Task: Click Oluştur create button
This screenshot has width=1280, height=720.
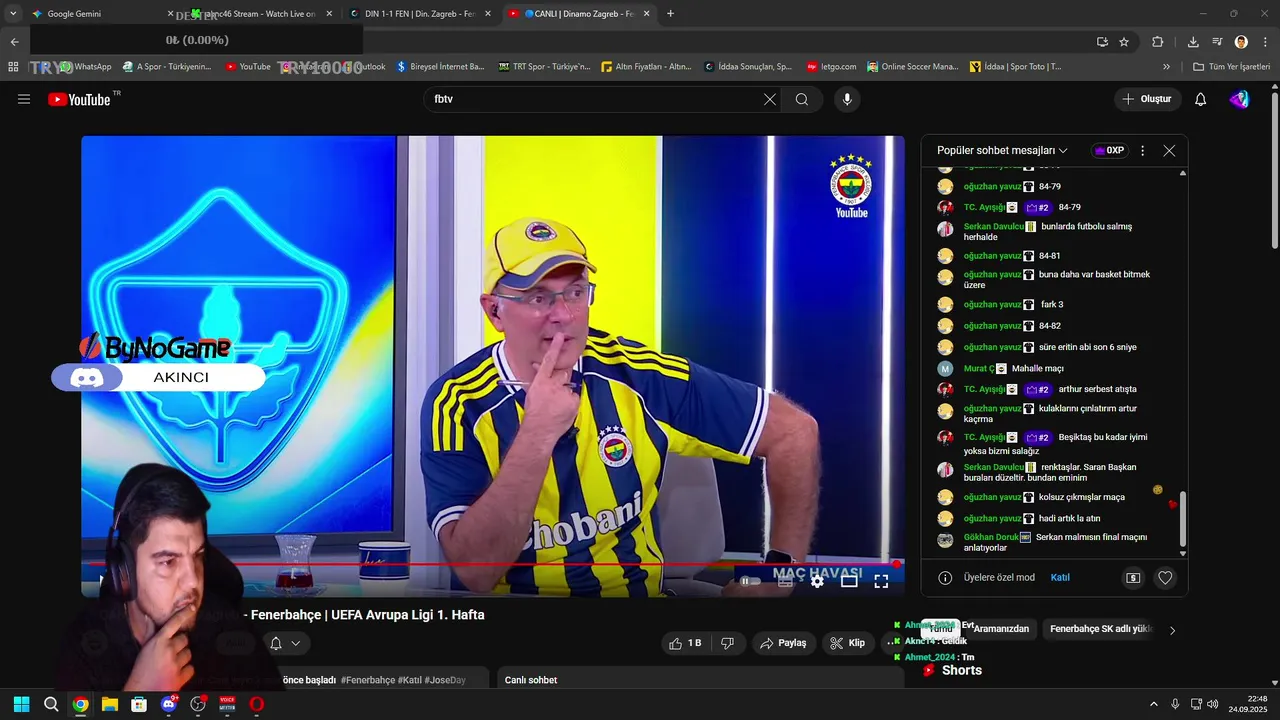Action: (1147, 99)
